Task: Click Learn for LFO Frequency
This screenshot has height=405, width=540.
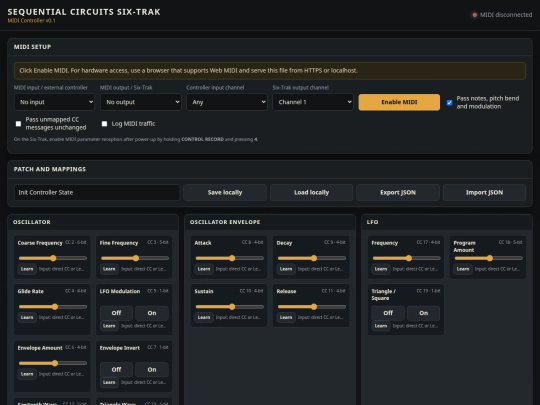Action: coord(381,269)
